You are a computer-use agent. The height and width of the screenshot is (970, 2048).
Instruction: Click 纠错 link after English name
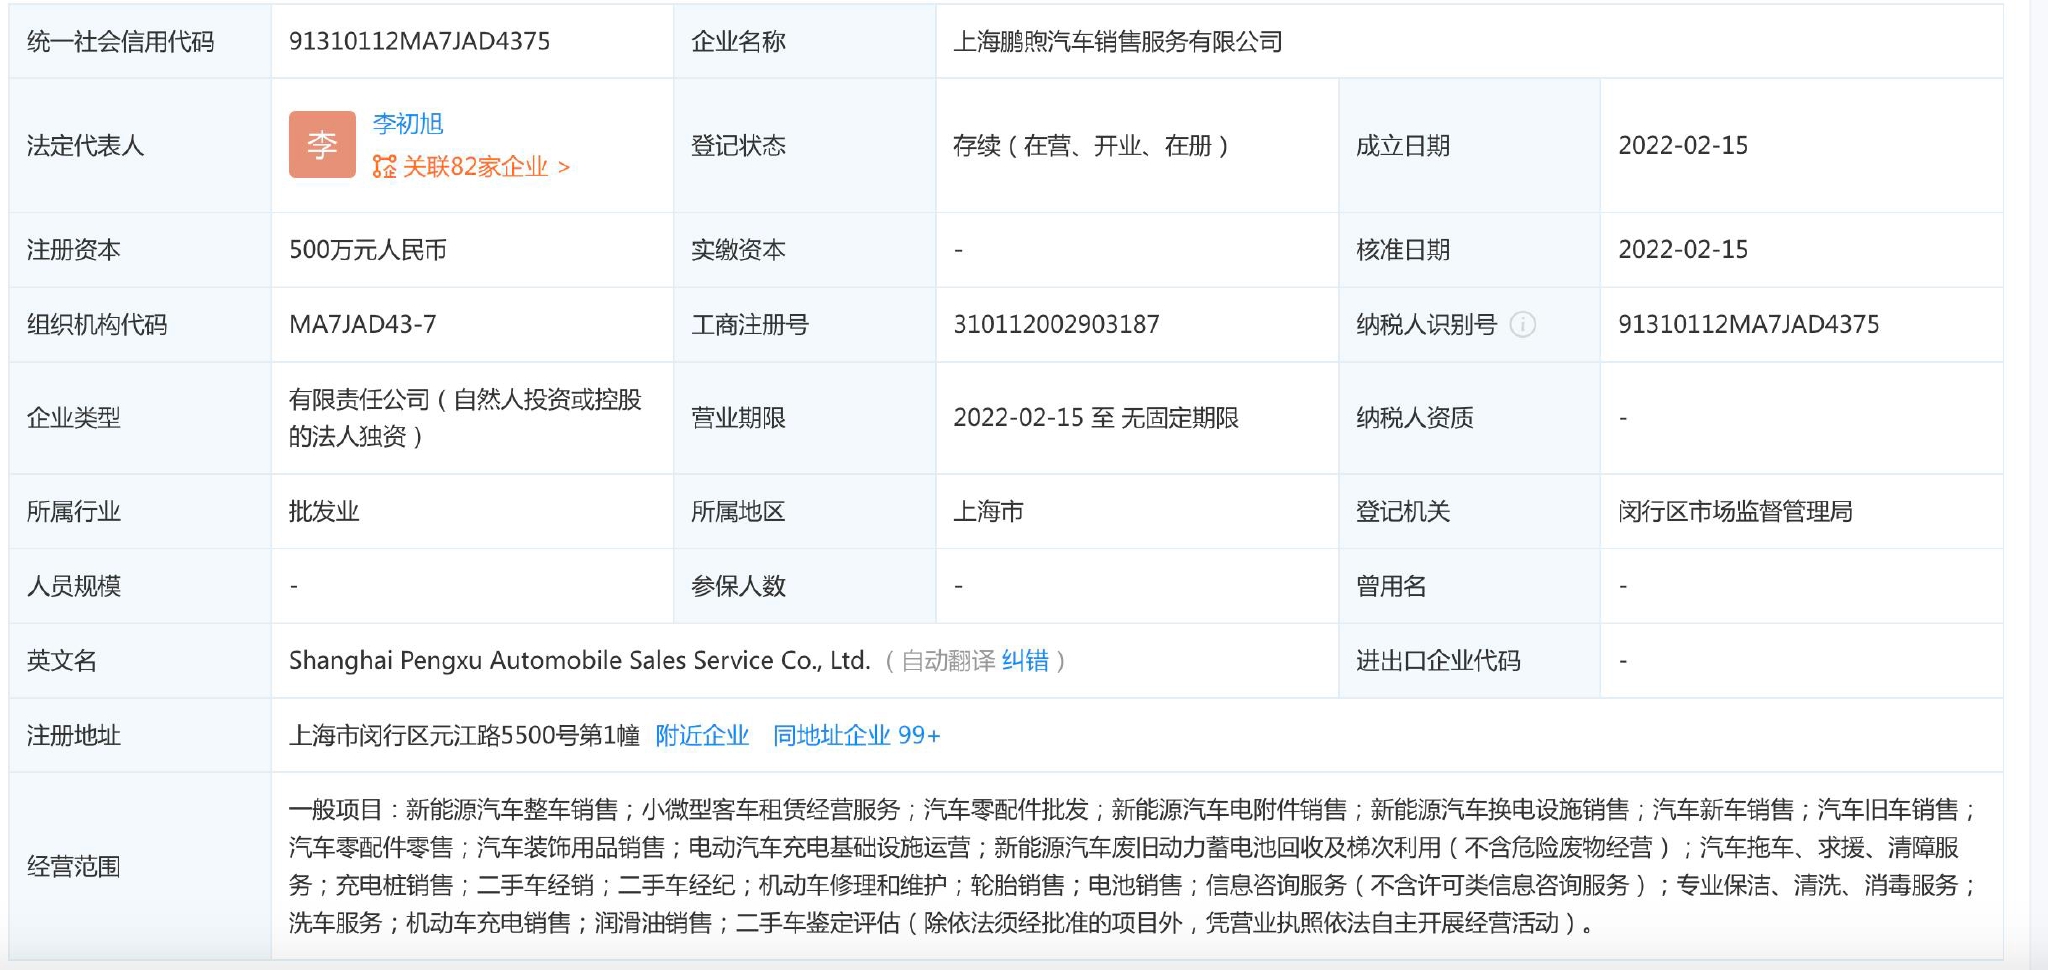tap(1025, 661)
